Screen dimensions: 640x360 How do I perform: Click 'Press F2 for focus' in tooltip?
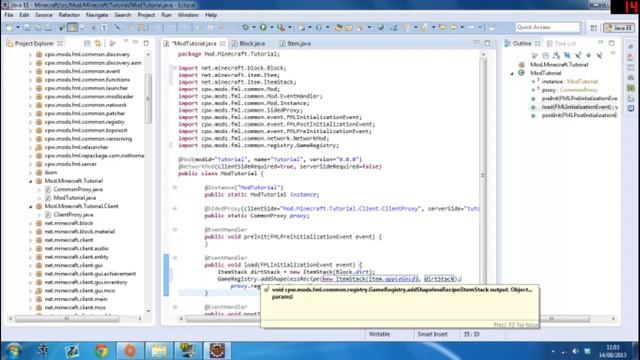(516, 325)
